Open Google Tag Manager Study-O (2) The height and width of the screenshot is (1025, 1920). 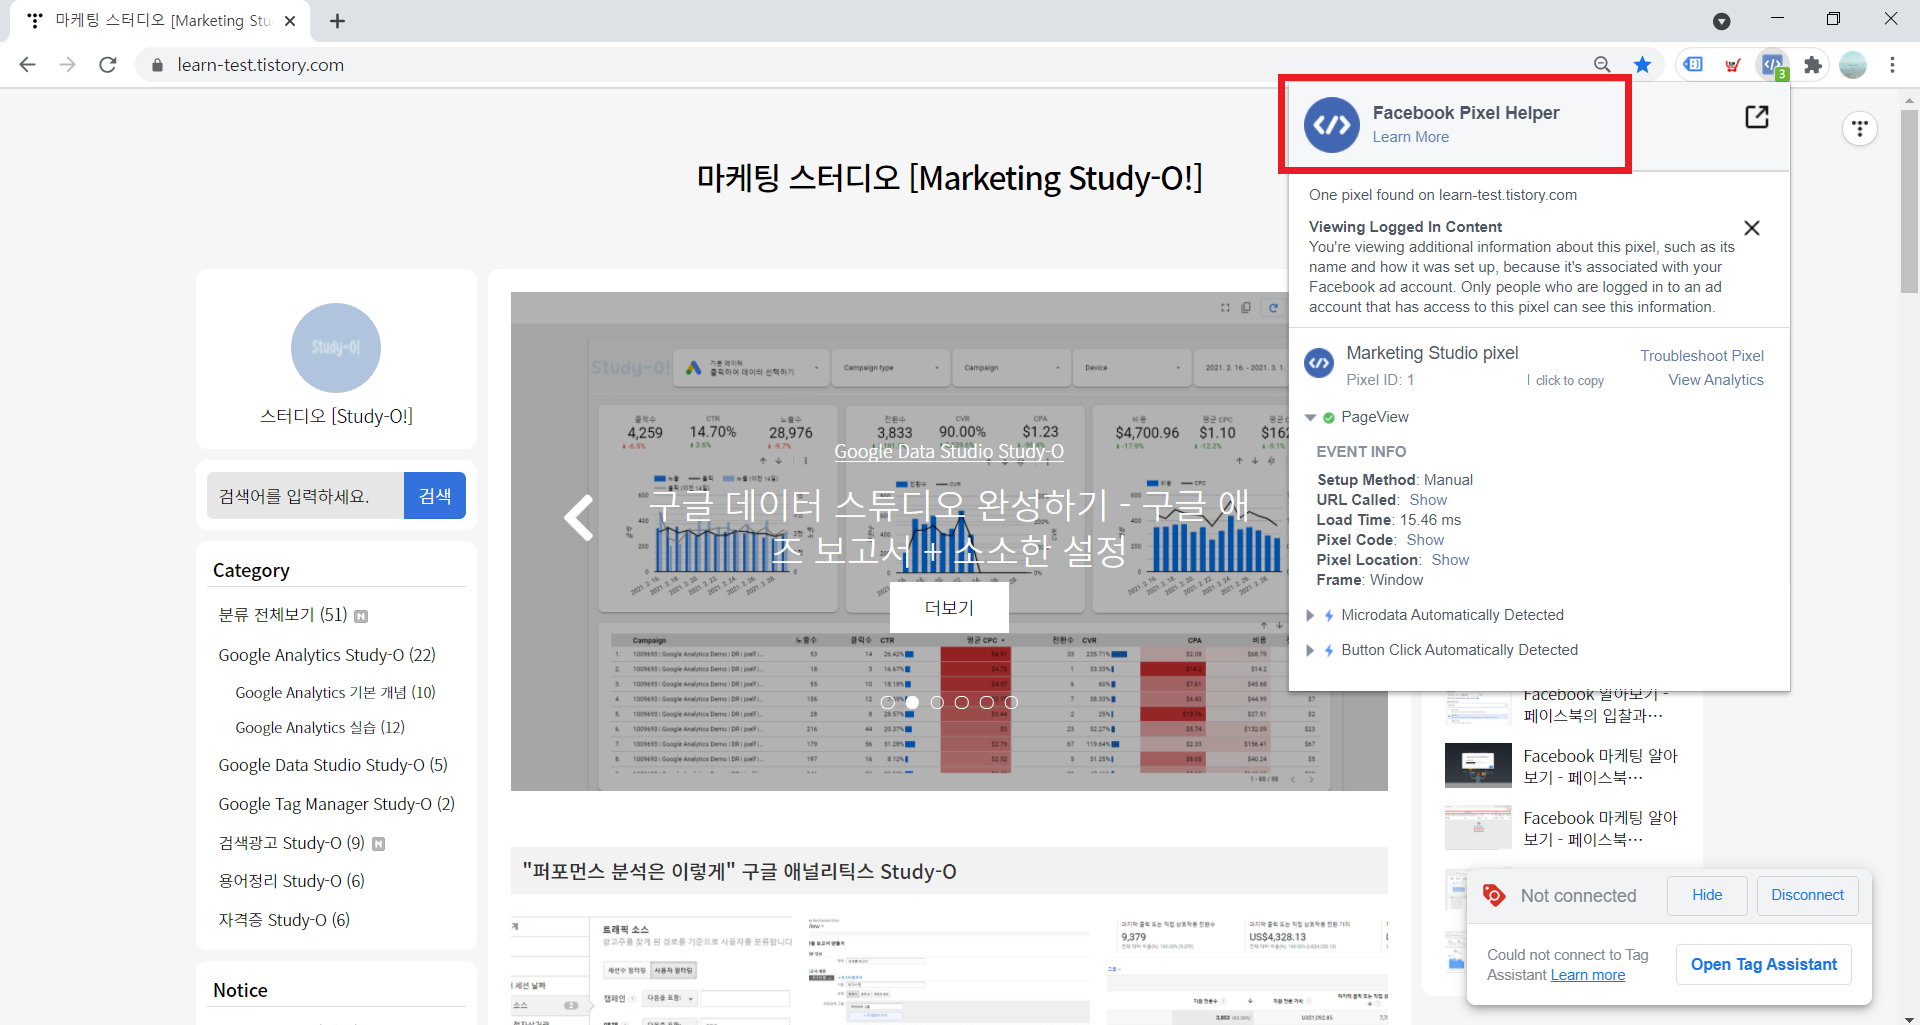(336, 804)
